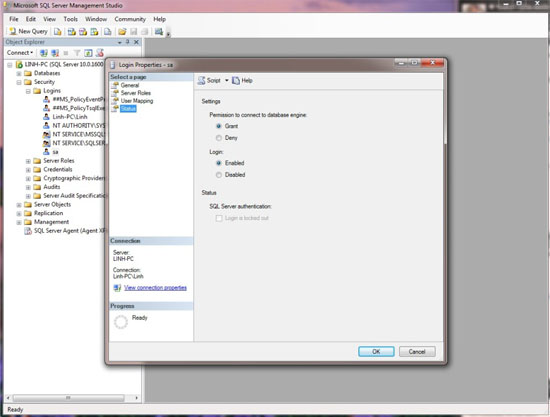Expand the Server Roles folder node

point(28,161)
